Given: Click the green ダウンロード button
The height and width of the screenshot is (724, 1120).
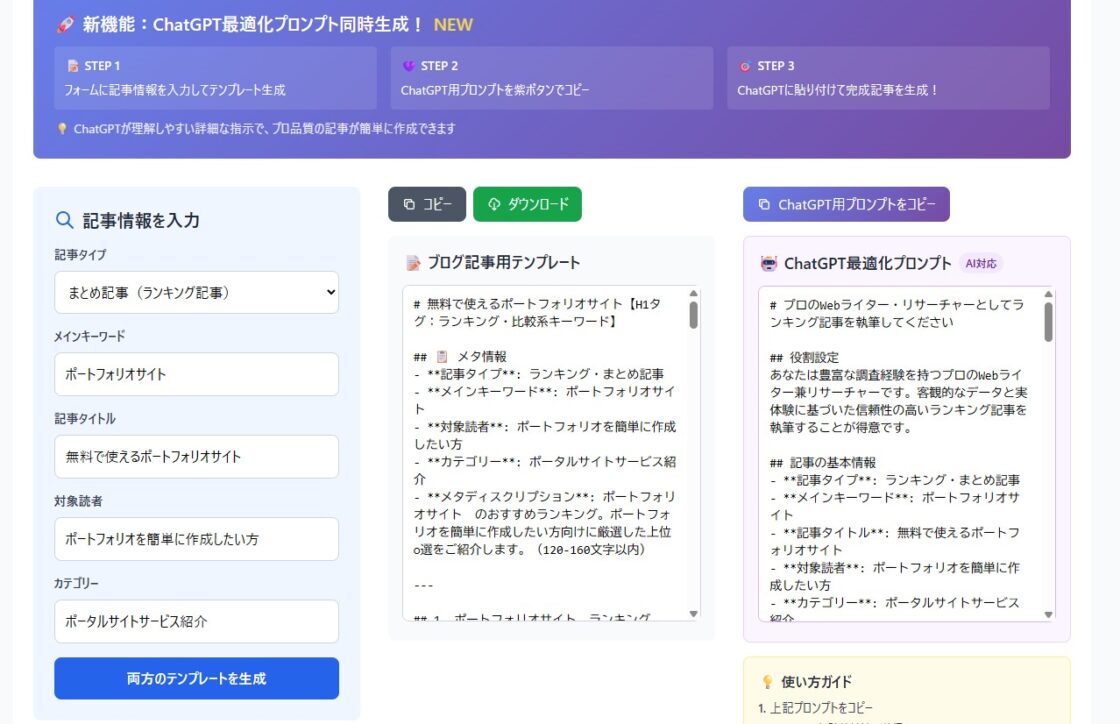Looking at the screenshot, I should 527,204.
